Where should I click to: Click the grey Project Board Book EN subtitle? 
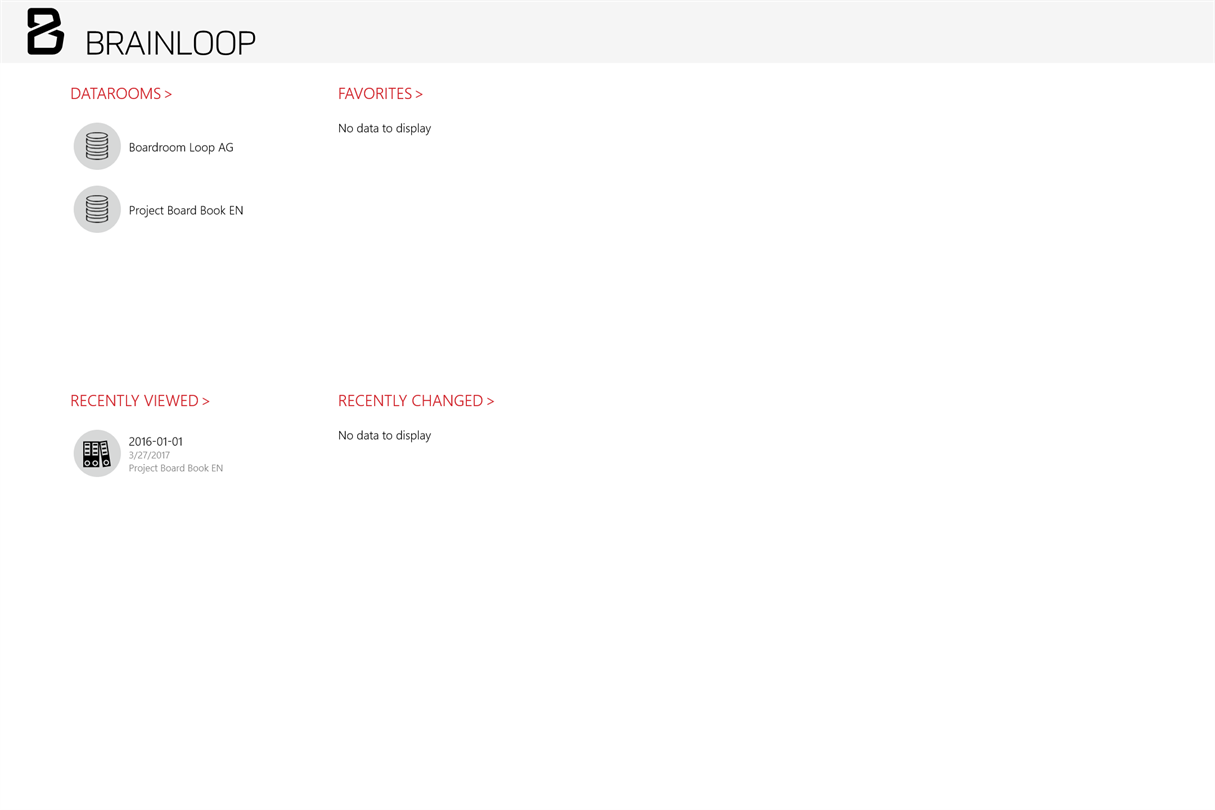[x=176, y=469]
